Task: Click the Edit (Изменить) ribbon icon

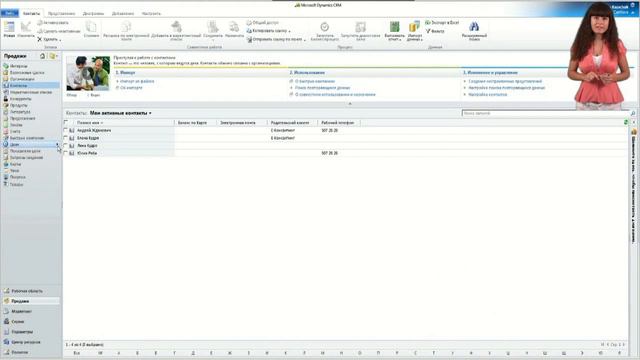Action: (26, 27)
